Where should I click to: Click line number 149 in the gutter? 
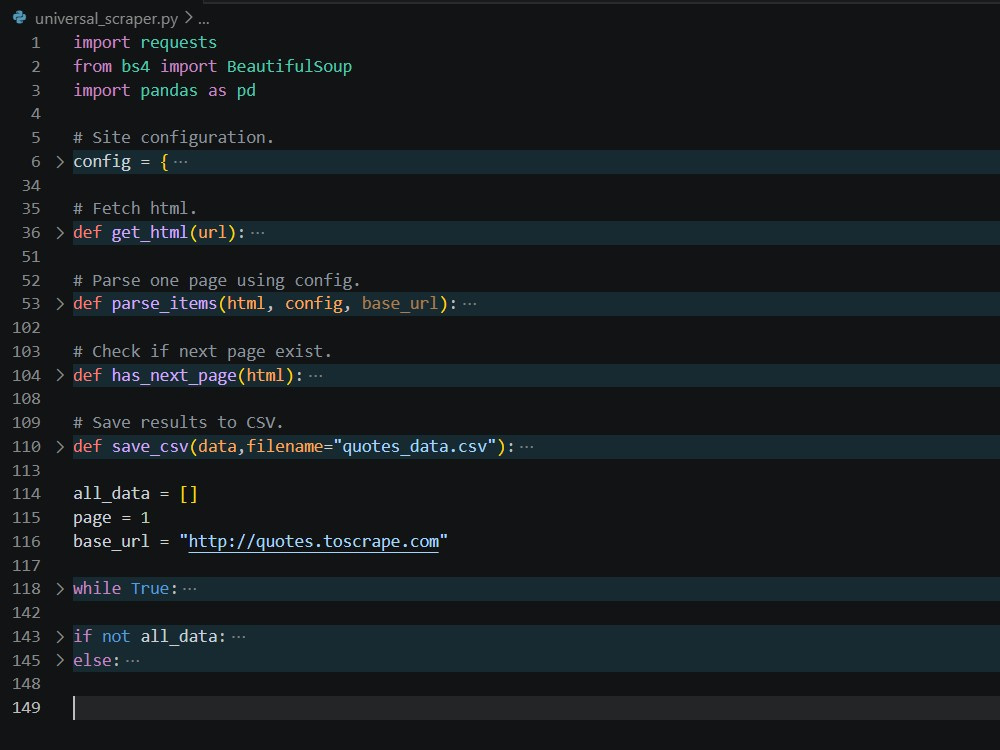click(26, 708)
